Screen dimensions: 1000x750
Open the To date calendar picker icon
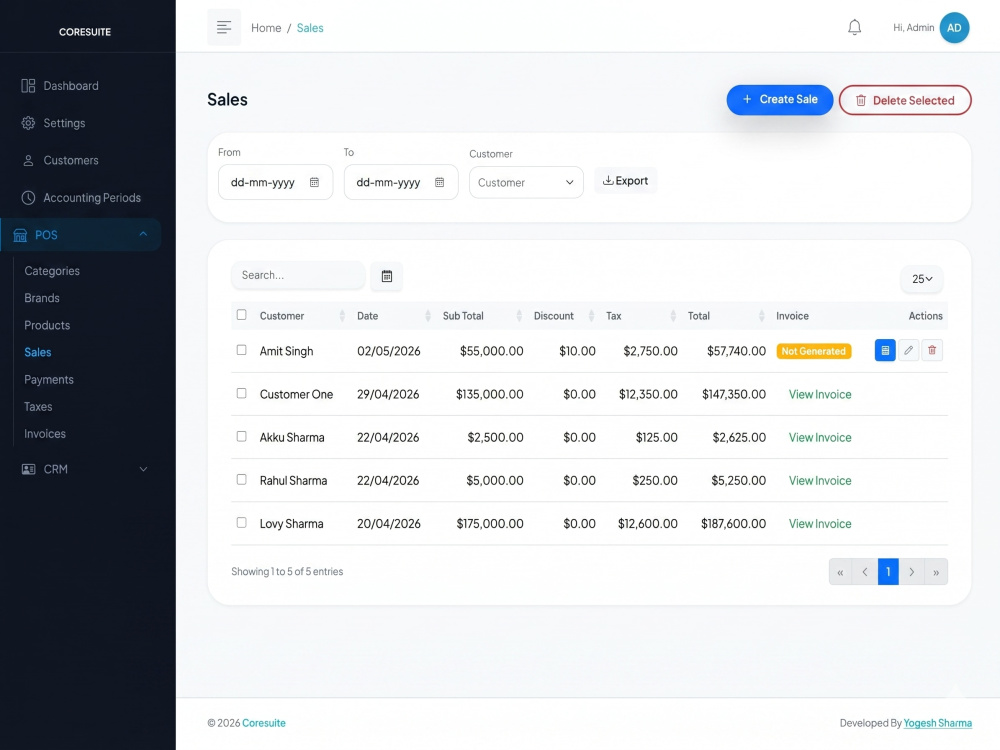(x=439, y=182)
